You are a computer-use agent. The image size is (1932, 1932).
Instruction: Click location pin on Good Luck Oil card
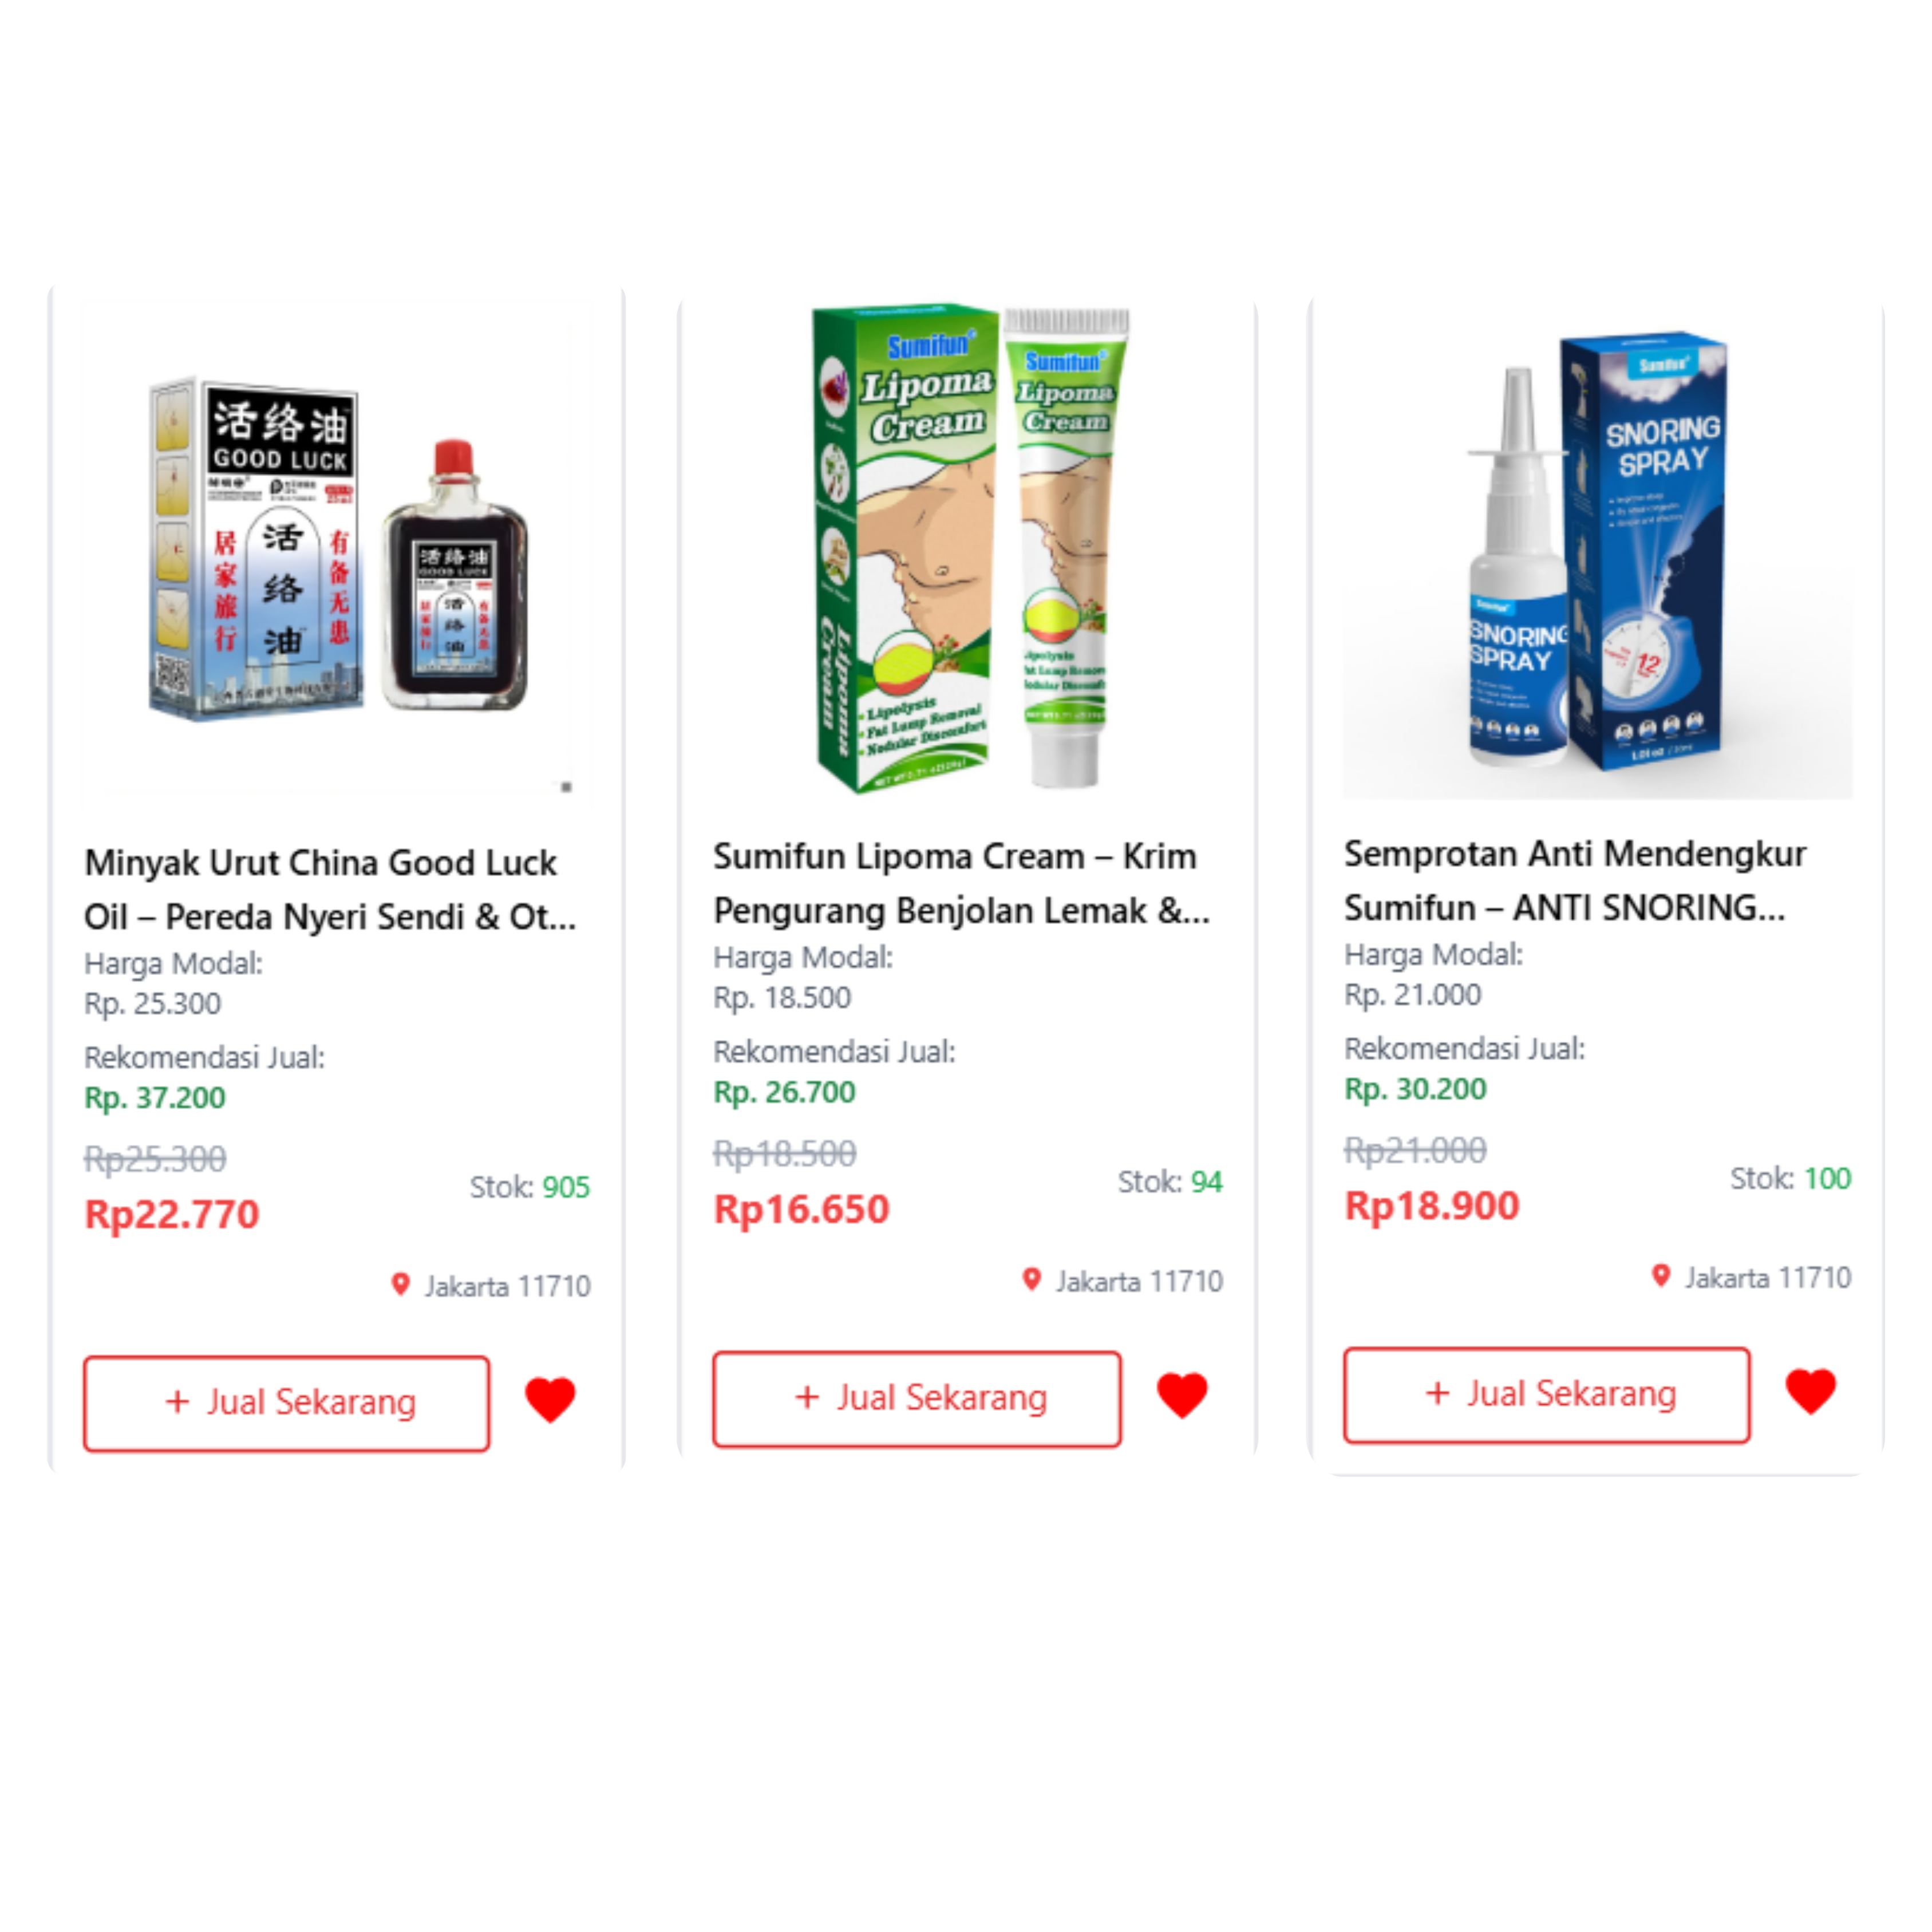[x=400, y=1284]
